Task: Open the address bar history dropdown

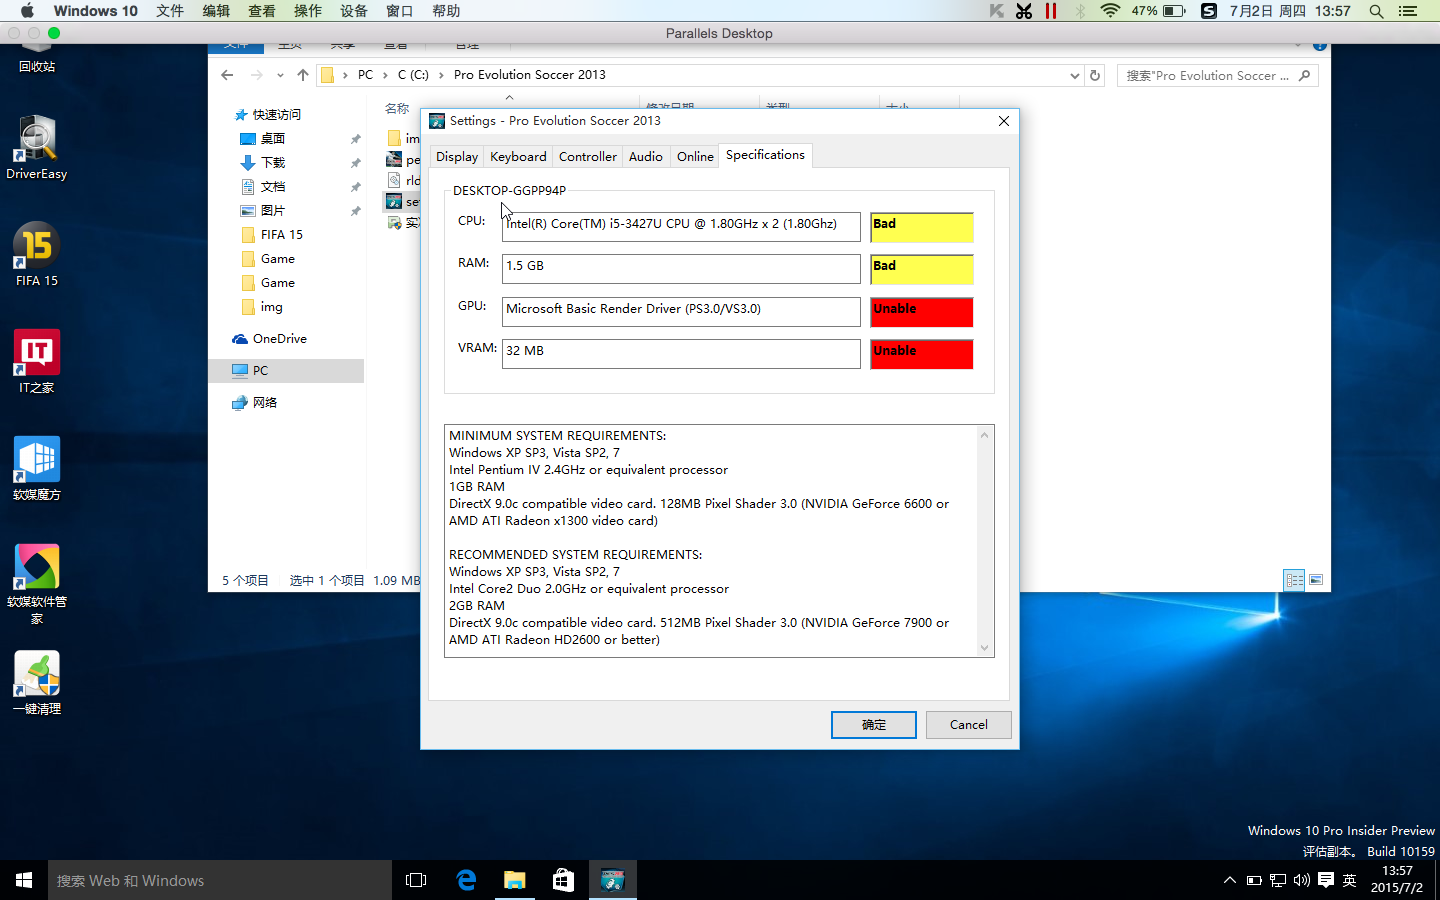Action: tap(1075, 75)
